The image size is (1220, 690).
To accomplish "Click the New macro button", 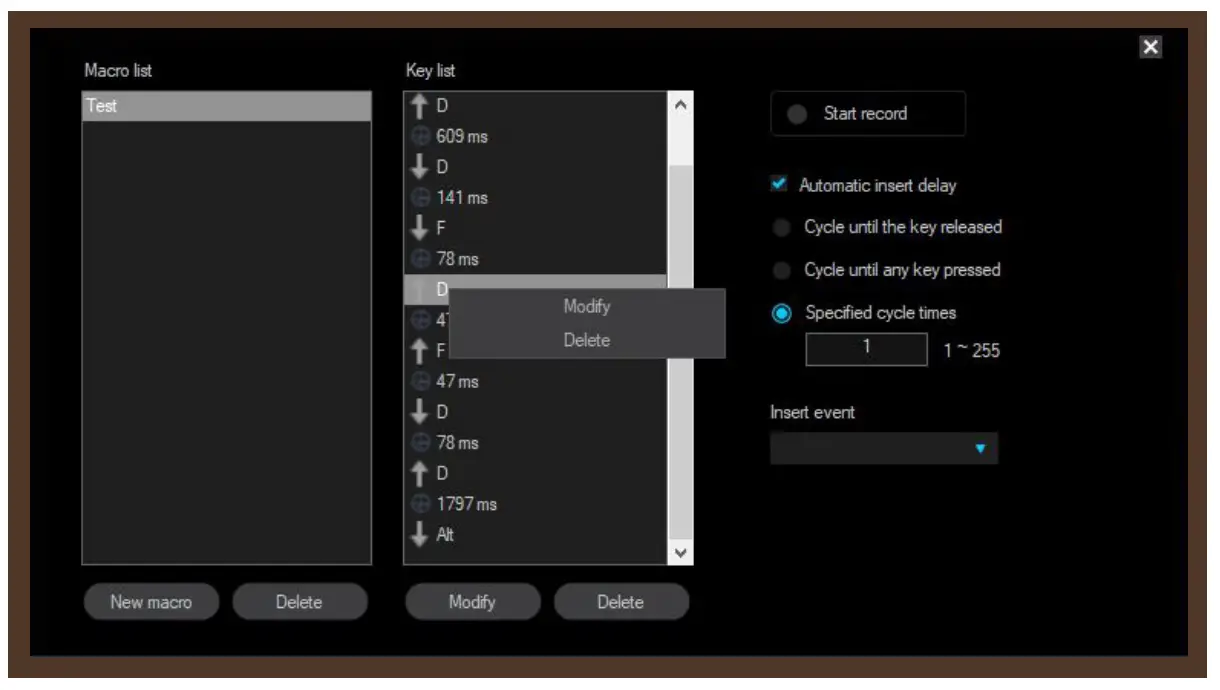I will click(151, 602).
